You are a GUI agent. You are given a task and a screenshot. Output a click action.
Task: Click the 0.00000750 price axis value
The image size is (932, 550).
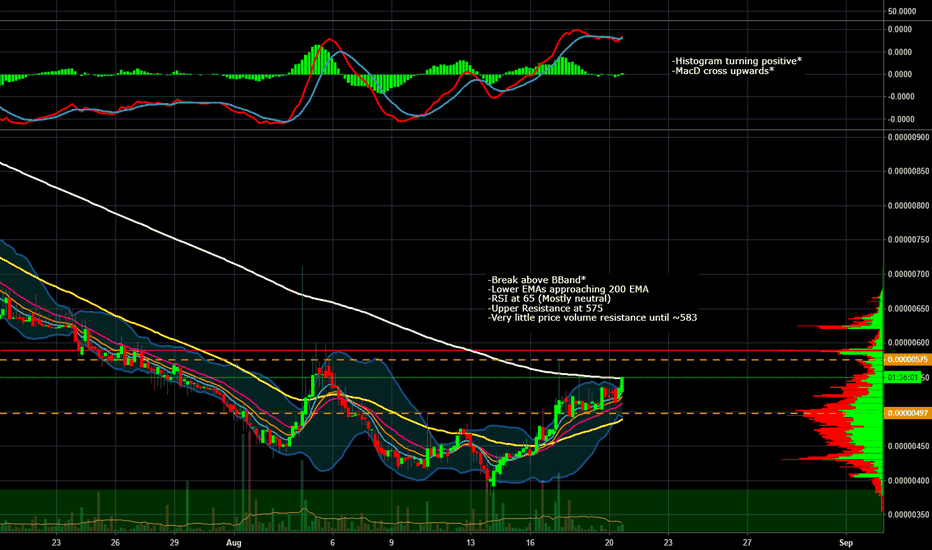[x=908, y=240]
